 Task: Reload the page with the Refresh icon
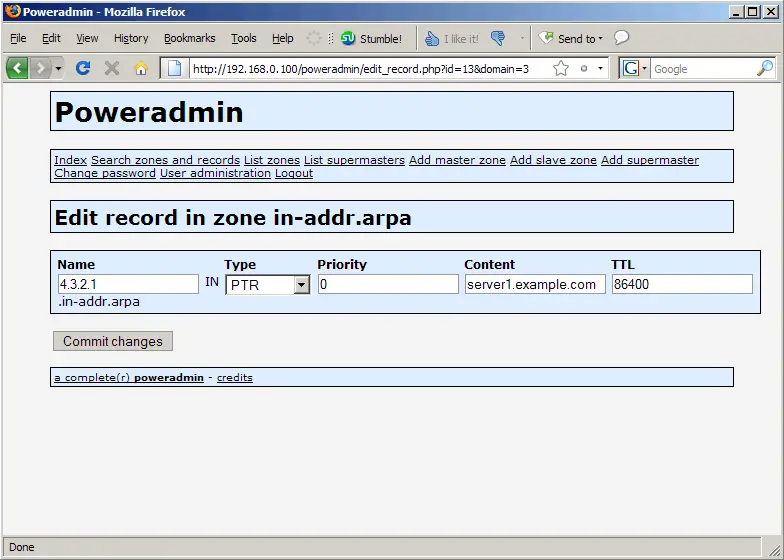click(83, 68)
